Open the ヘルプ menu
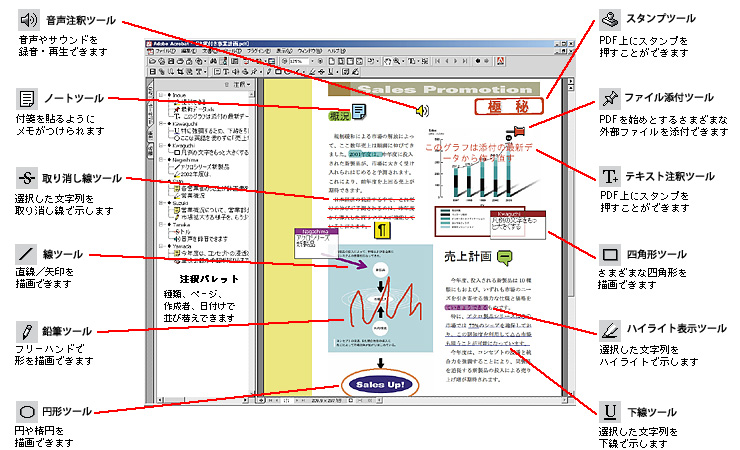 pos(336,51)
